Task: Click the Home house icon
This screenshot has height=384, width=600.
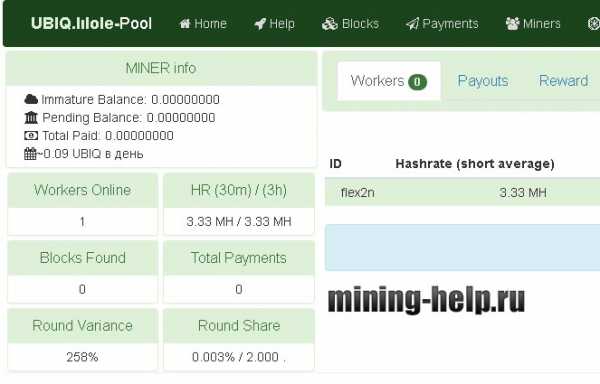Action: click(185, 24)
